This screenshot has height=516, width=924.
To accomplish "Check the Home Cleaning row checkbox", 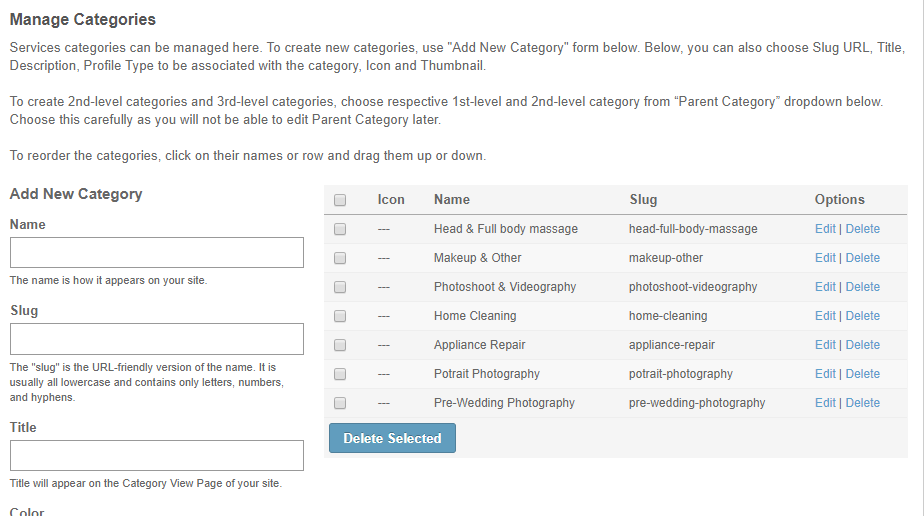I will tap(340, 316).
